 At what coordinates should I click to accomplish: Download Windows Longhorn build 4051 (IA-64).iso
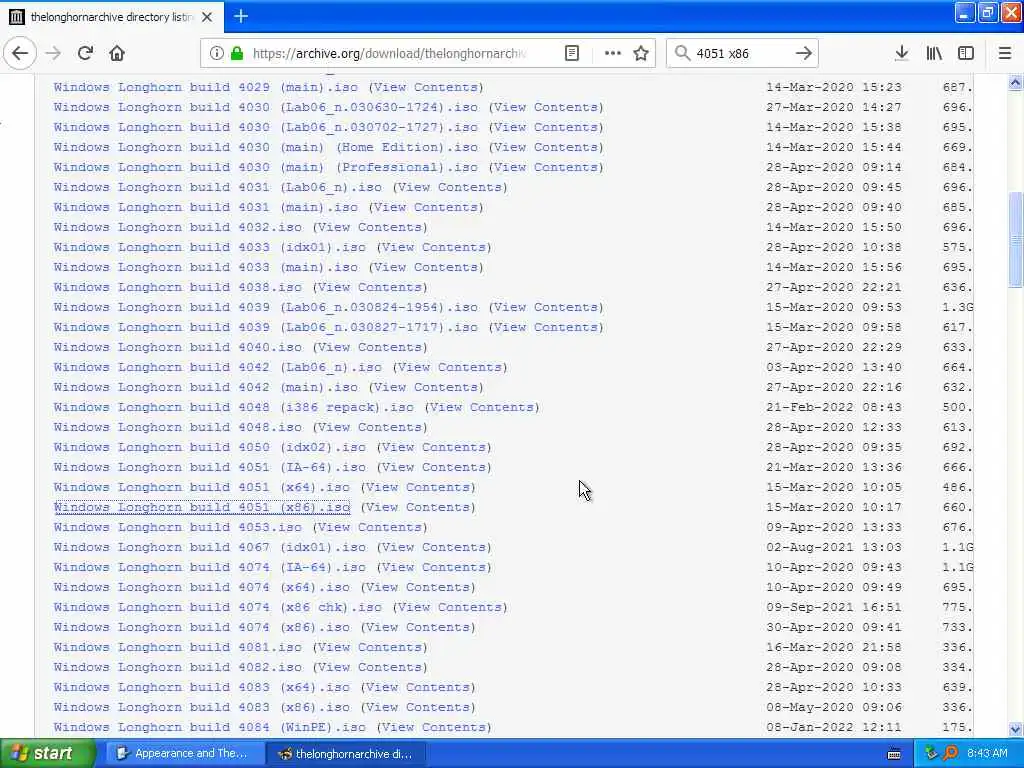pyautogui.click(x=210, y=468)
